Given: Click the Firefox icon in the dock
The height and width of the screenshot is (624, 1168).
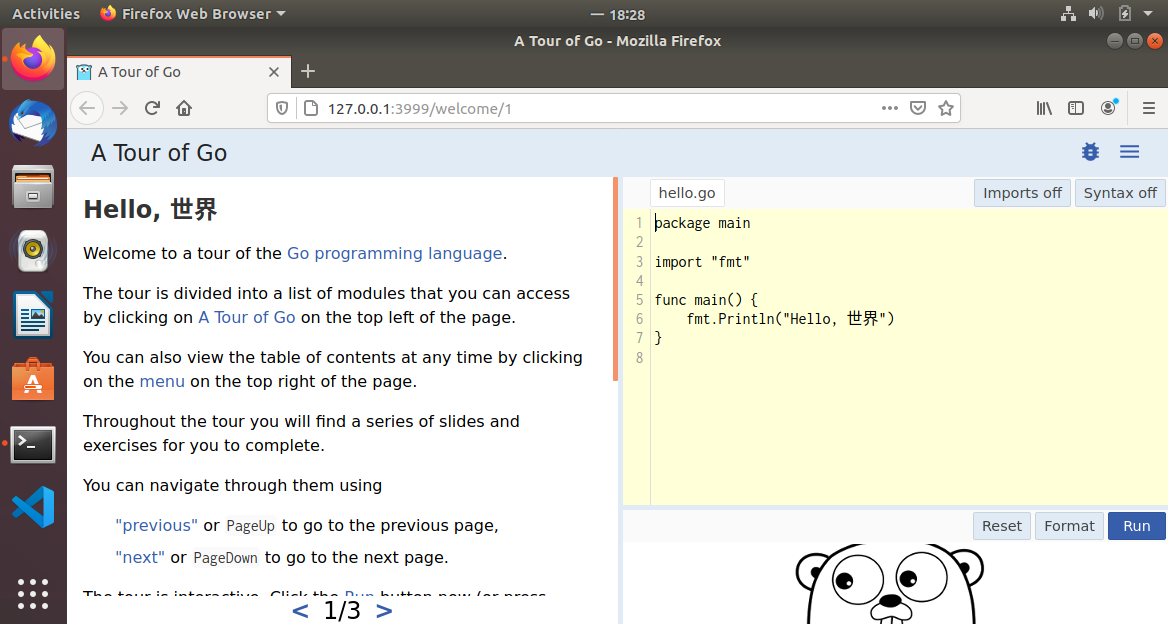Looking at the screenshot, I should click(x=33, y=59).
